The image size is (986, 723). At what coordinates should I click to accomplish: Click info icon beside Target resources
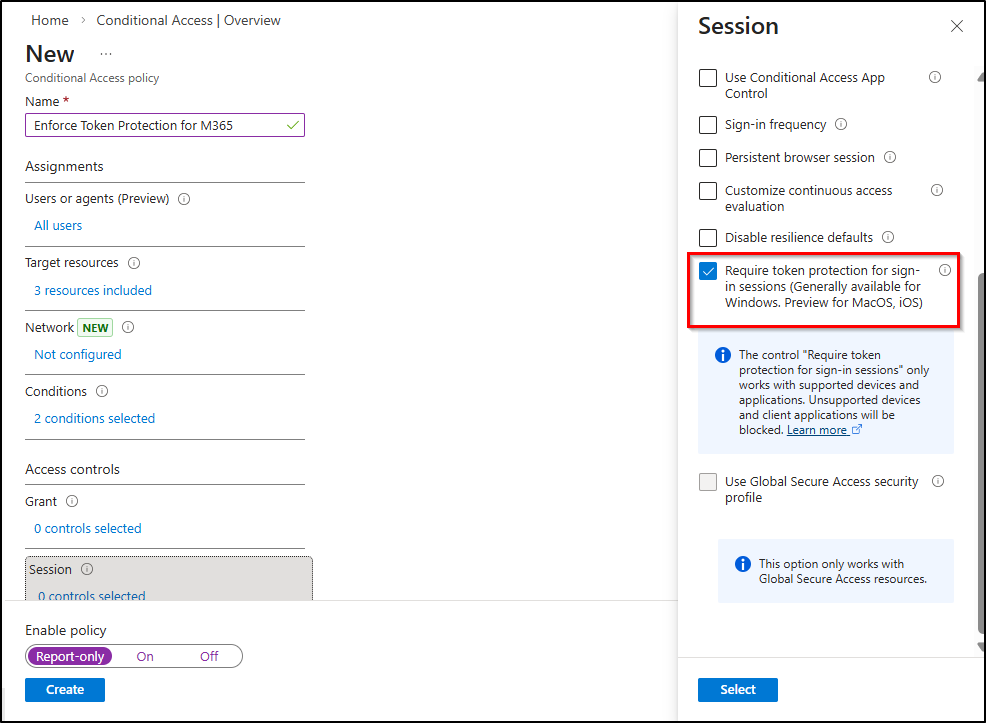tap(134, 263)
